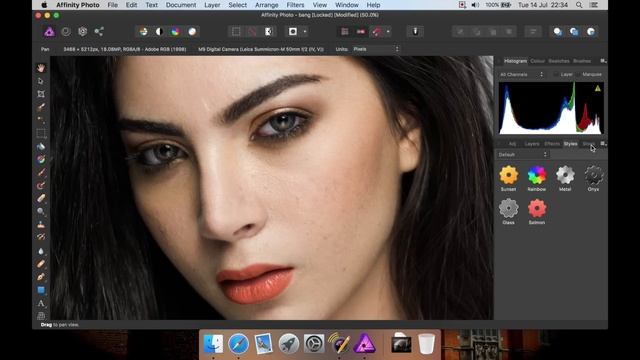The height and width of the screenshot is (360, 640).
Task: Open the Arrange menu
Action: (267, 5)
